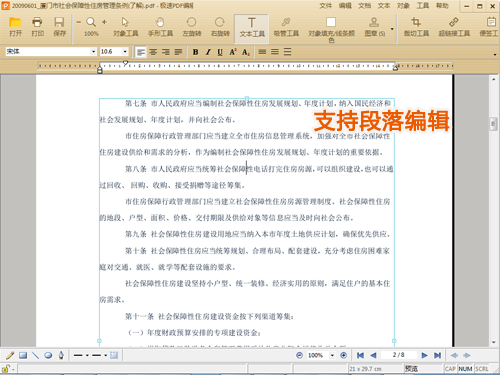The height and width of the screenshot is (375, 500).
Task: Go to the first page
Action: (360, 355)
